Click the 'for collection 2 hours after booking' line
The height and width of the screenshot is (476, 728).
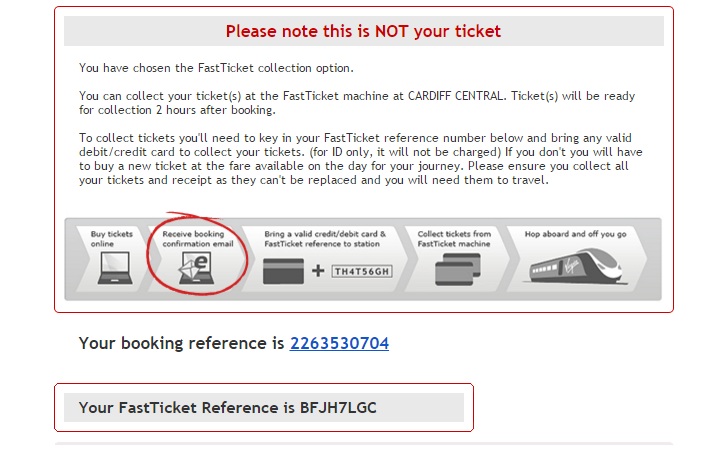177,110
